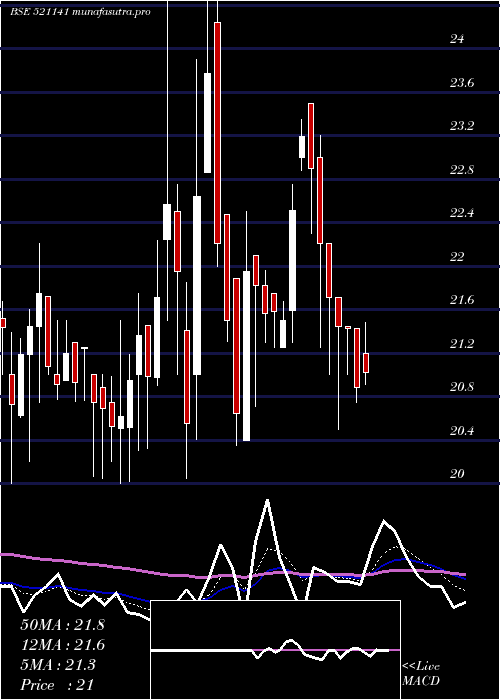Click the 'Price : 21' readout
The image size is (500, 700).
57,685
